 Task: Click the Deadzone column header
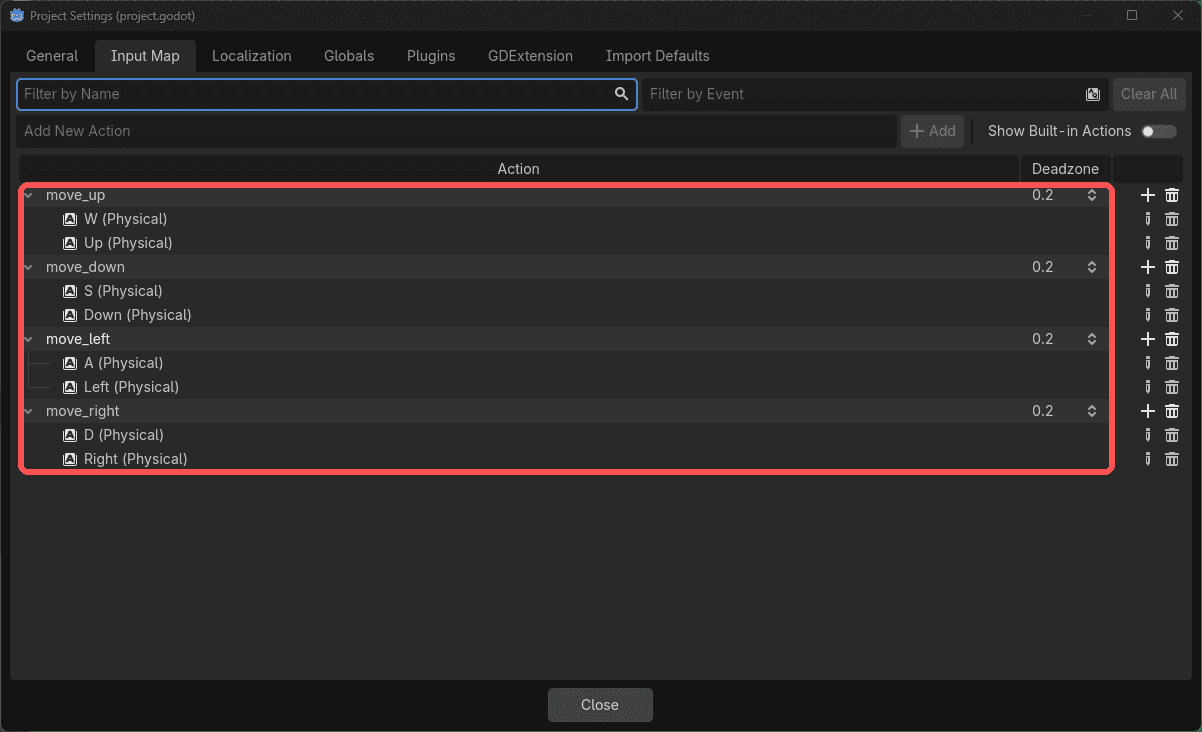pyautogui.click(x=1065, y=169)
